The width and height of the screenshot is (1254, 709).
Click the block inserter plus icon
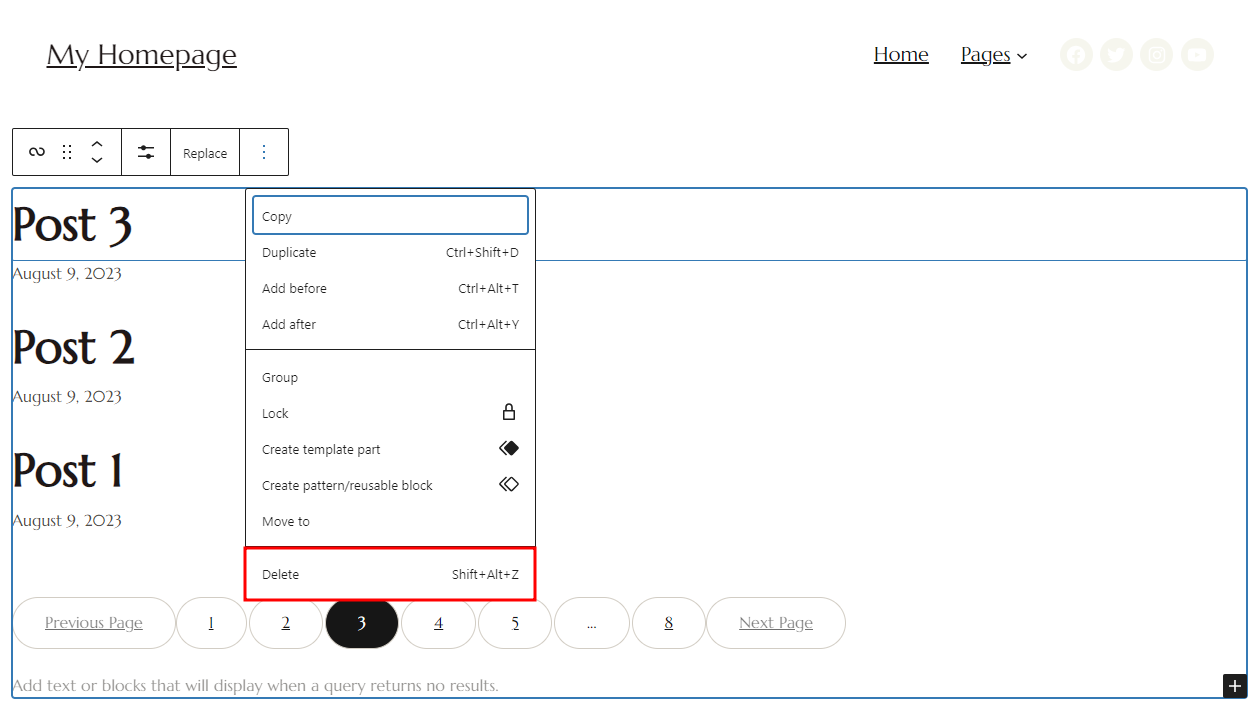[1235, 686]
